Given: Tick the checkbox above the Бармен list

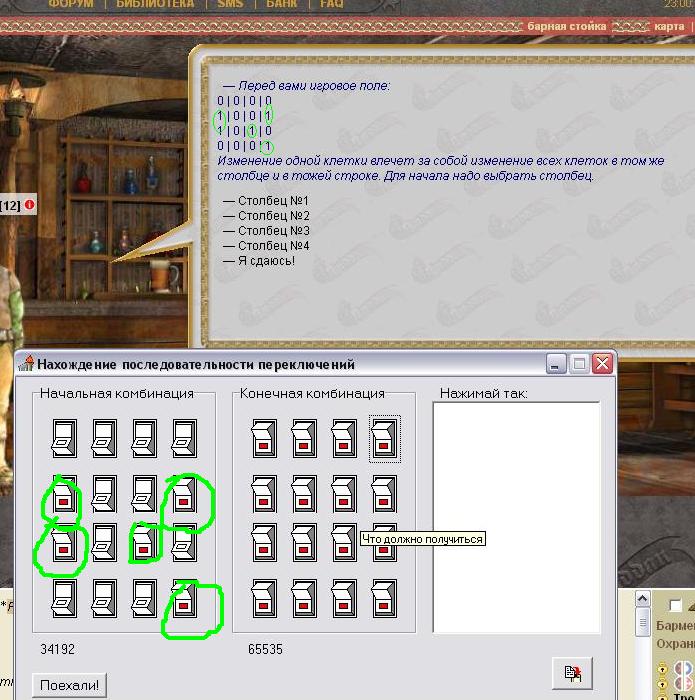Looking at the screenshot, I should 675,605.
